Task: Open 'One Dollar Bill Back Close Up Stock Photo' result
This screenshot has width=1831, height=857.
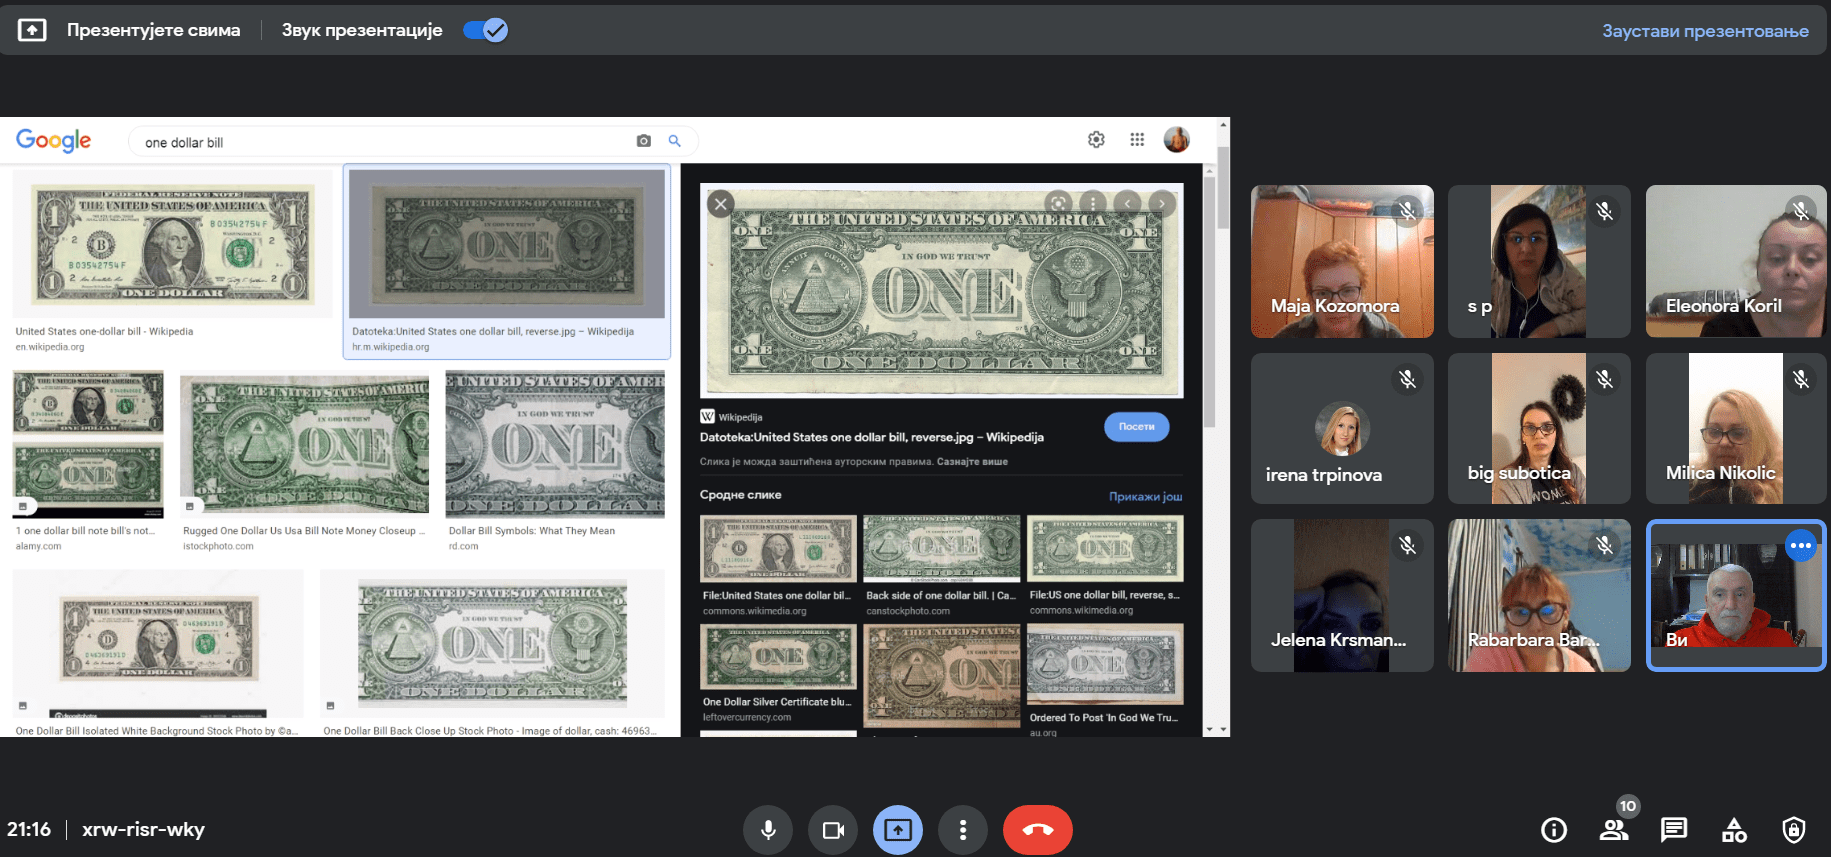Action: point(492,653)
